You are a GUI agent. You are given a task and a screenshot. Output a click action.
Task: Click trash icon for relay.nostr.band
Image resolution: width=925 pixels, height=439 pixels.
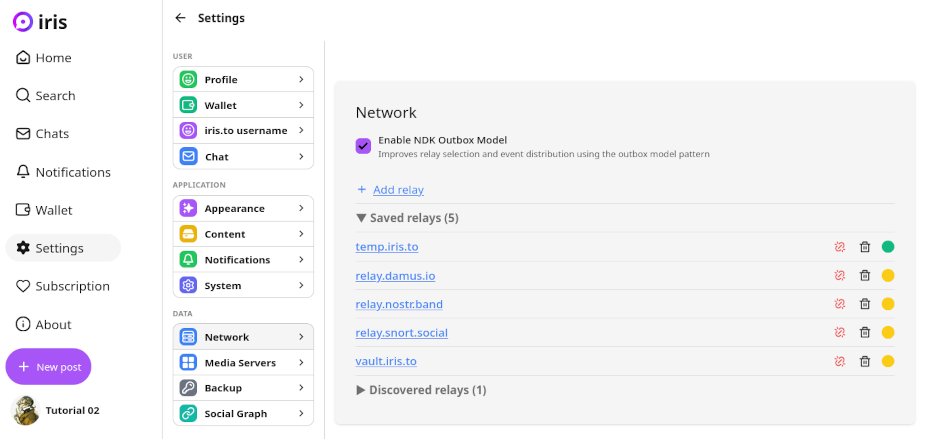pos(865,304)
